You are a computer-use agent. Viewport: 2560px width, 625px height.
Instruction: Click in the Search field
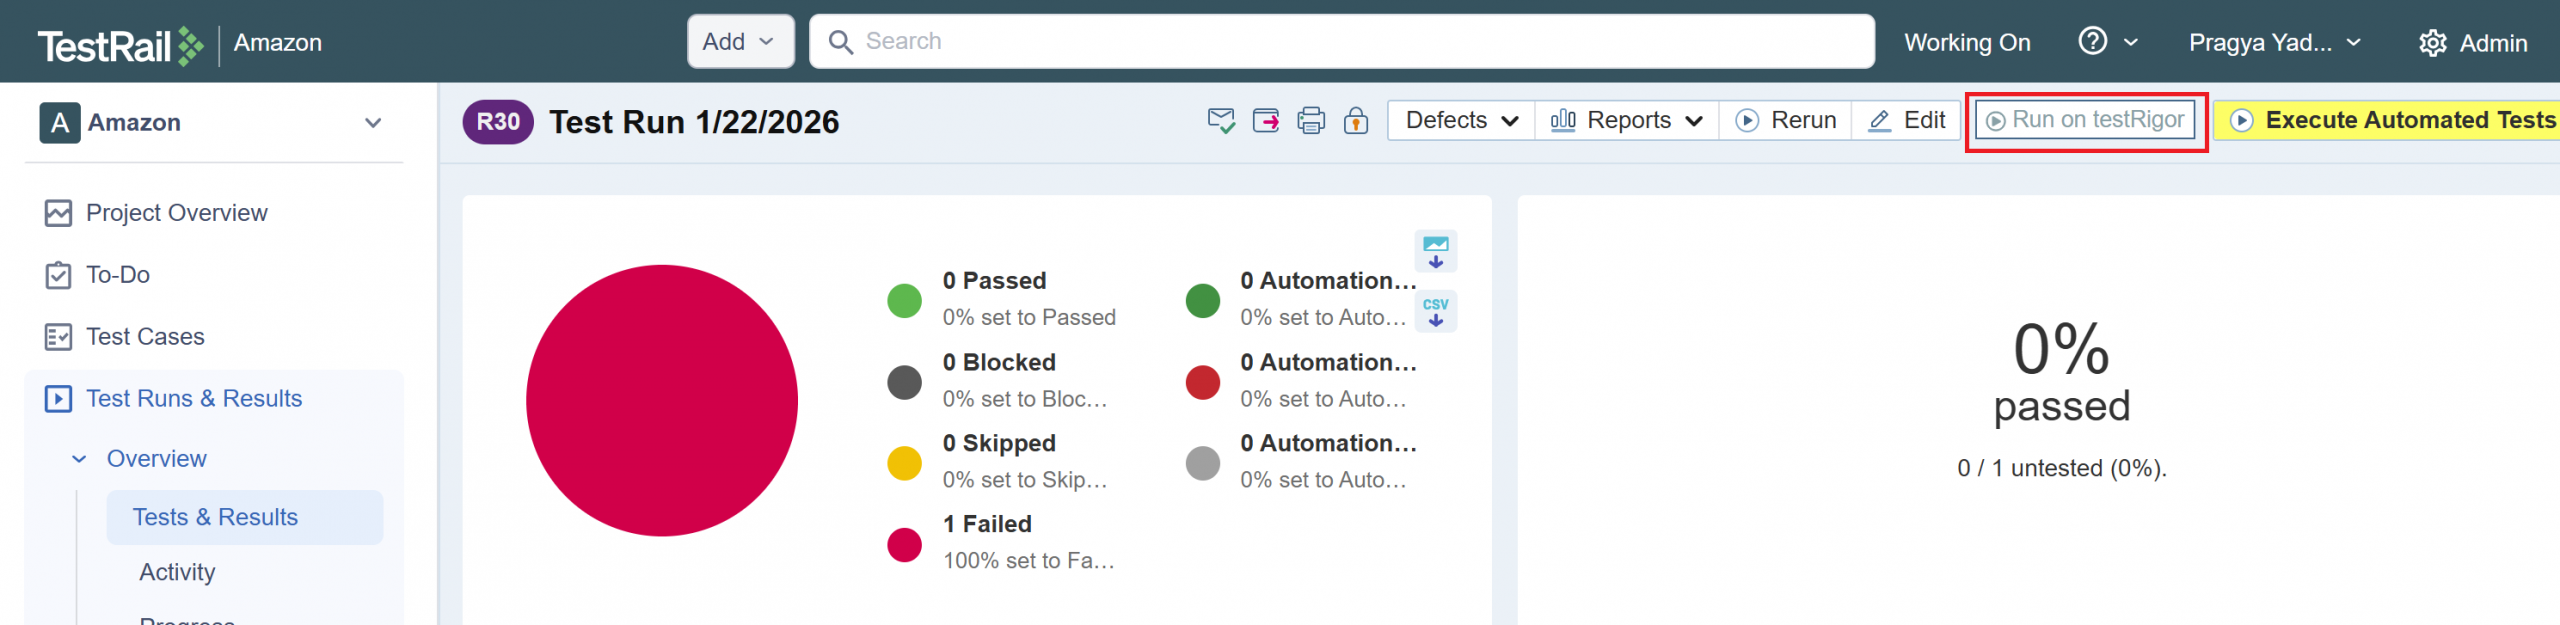(x=1340, y=42)
